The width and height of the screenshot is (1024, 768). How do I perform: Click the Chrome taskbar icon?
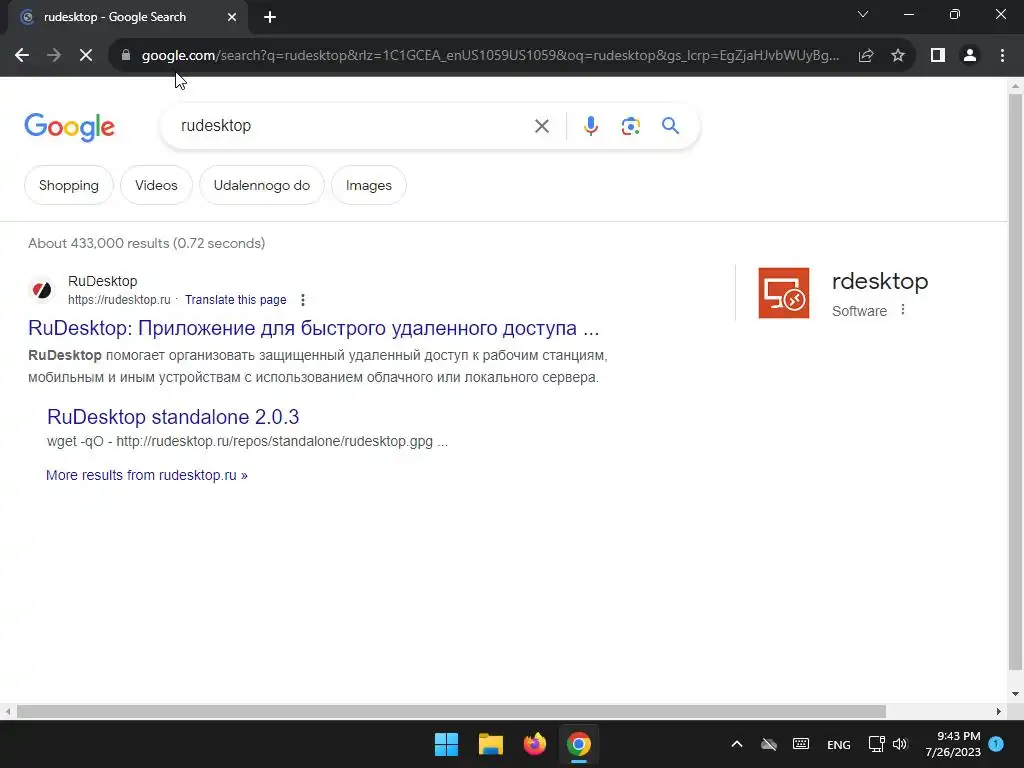point(579,744)
